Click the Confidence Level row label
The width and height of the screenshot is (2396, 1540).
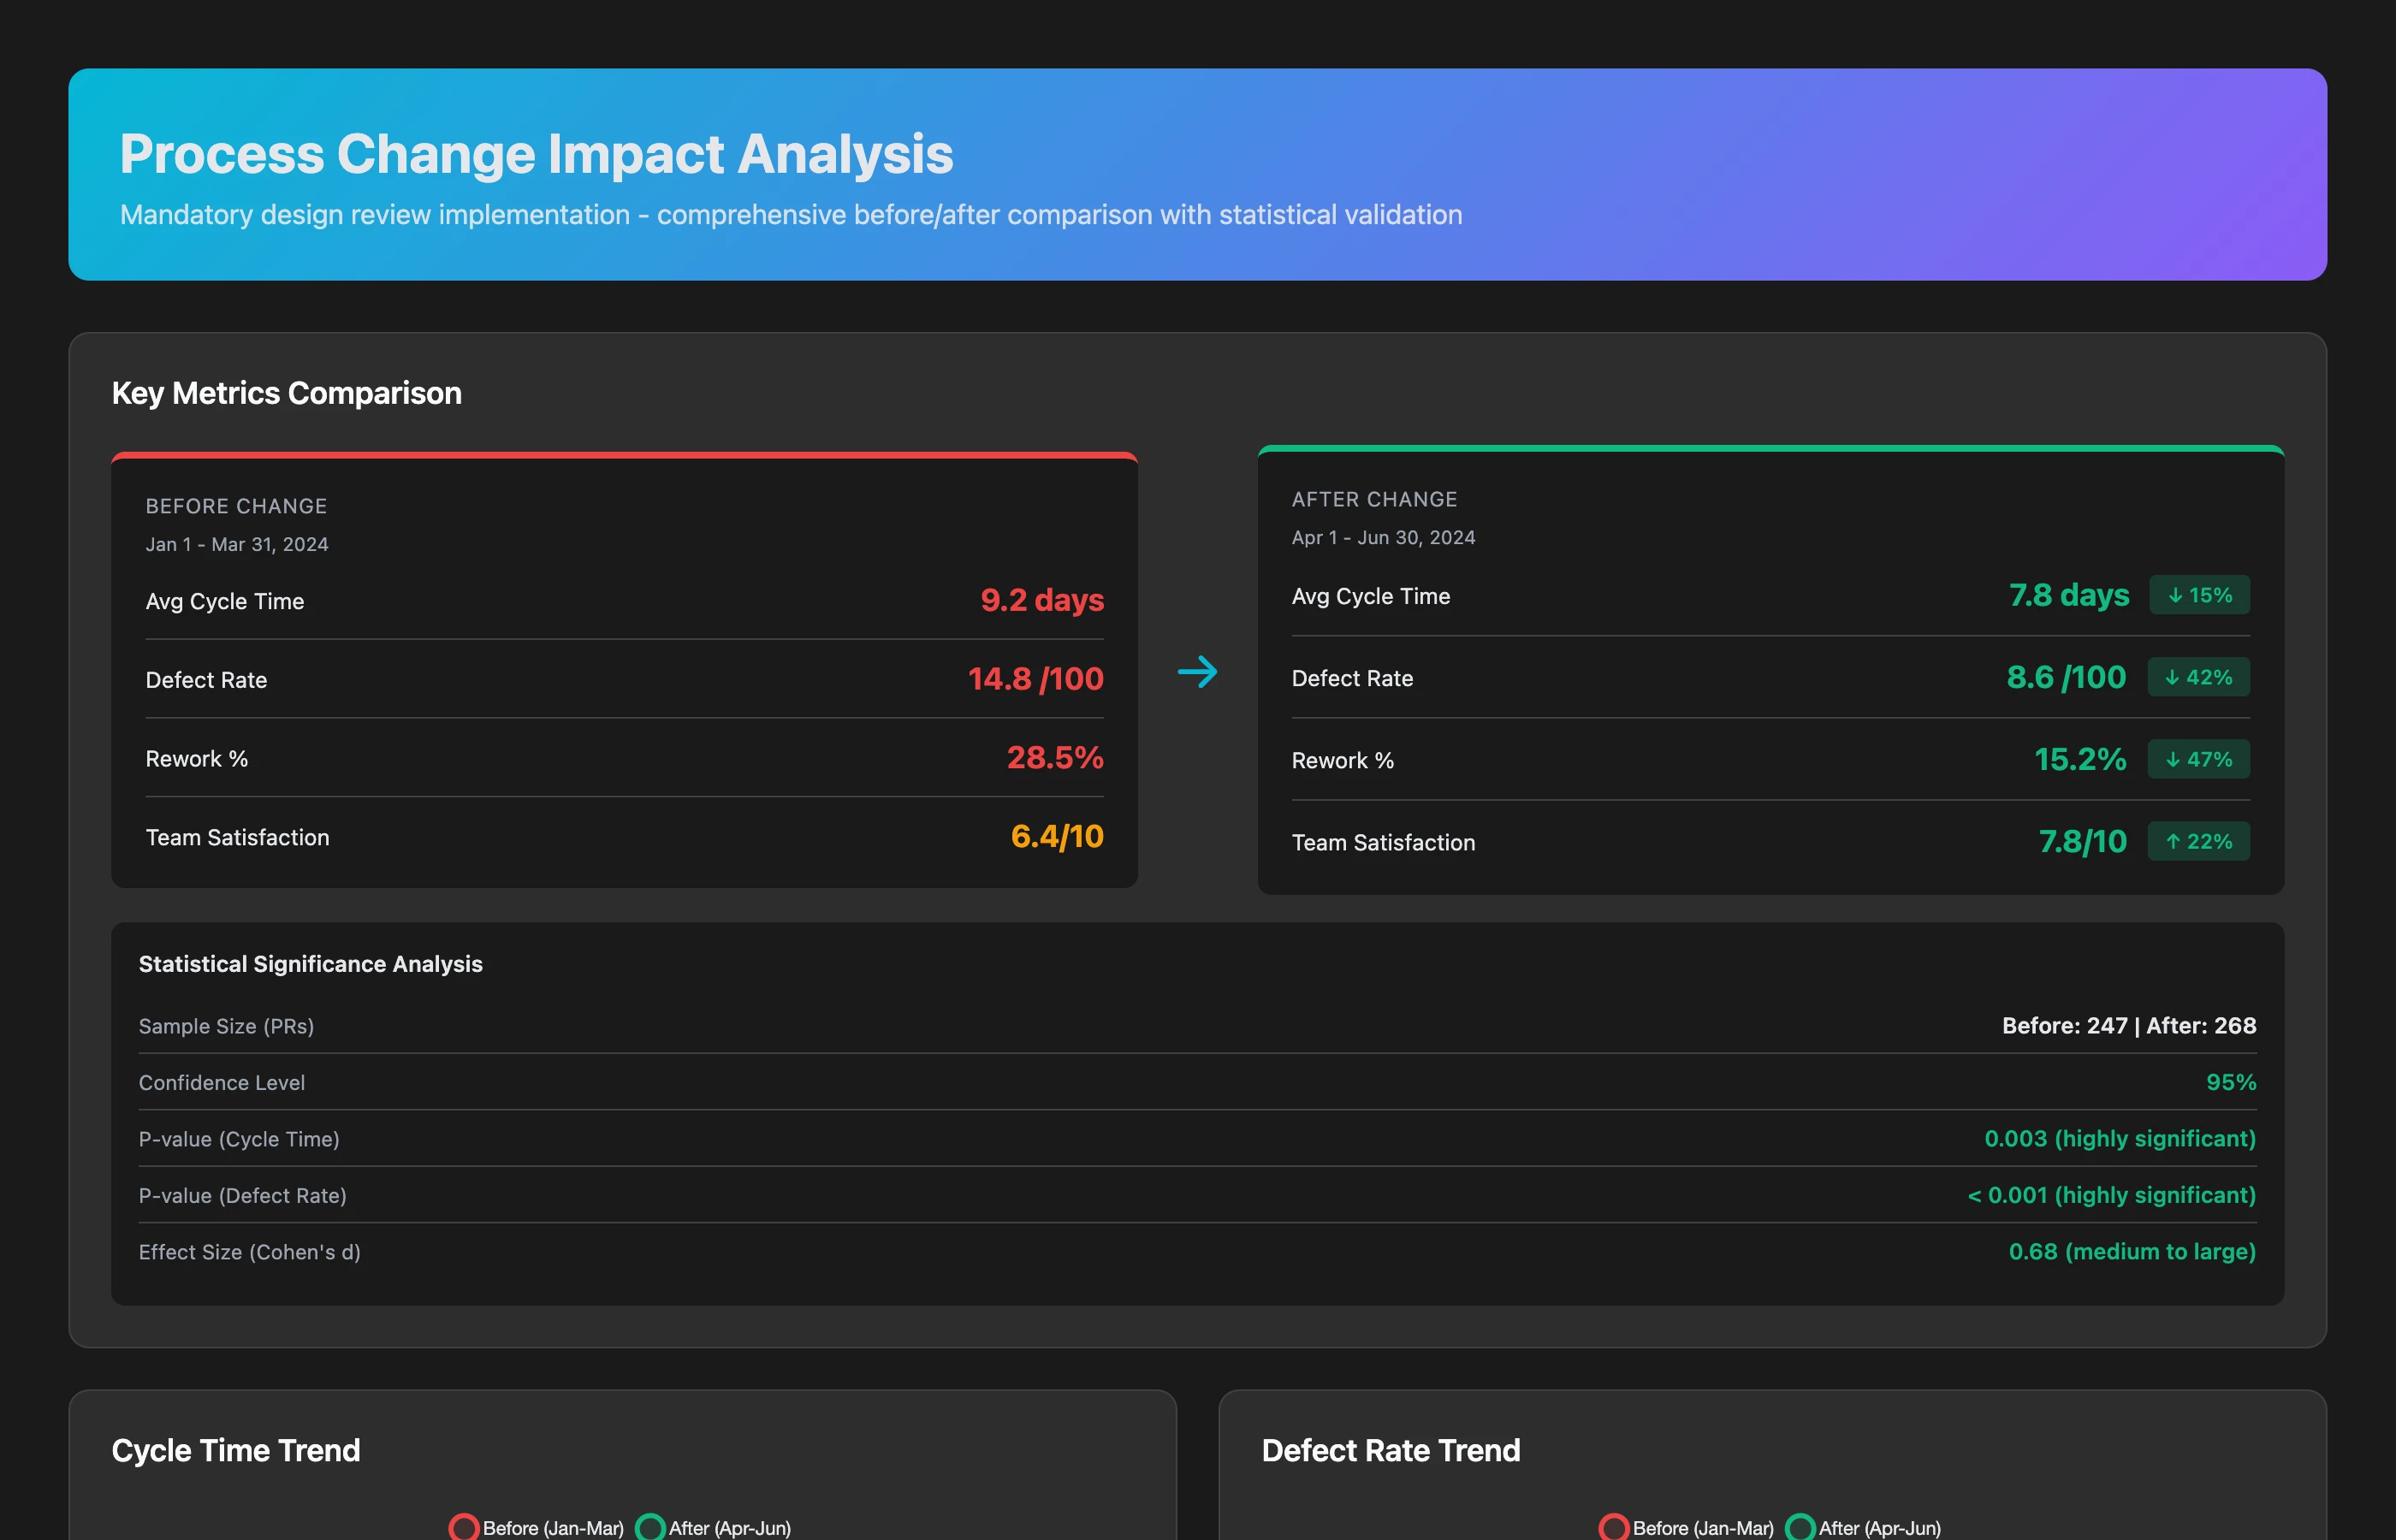(222, 1082)
